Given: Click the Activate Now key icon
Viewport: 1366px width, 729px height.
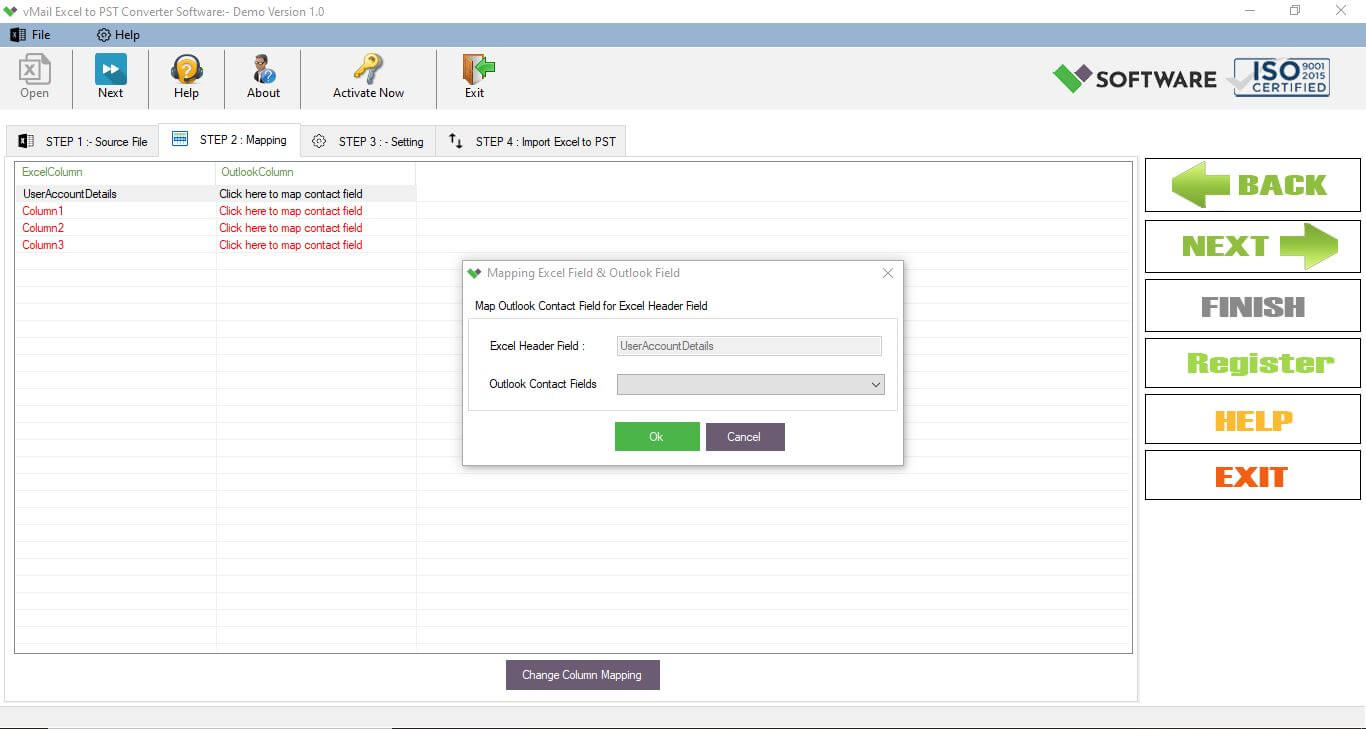Looking at the screenshot, I should [368, 77].
